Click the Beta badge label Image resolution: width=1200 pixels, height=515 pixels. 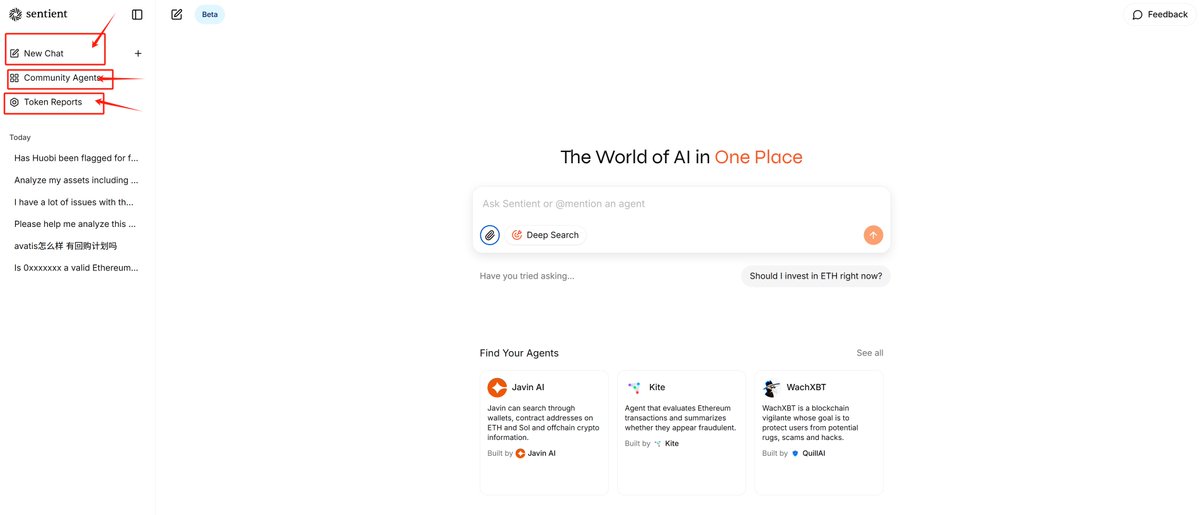tap(210, 15)
